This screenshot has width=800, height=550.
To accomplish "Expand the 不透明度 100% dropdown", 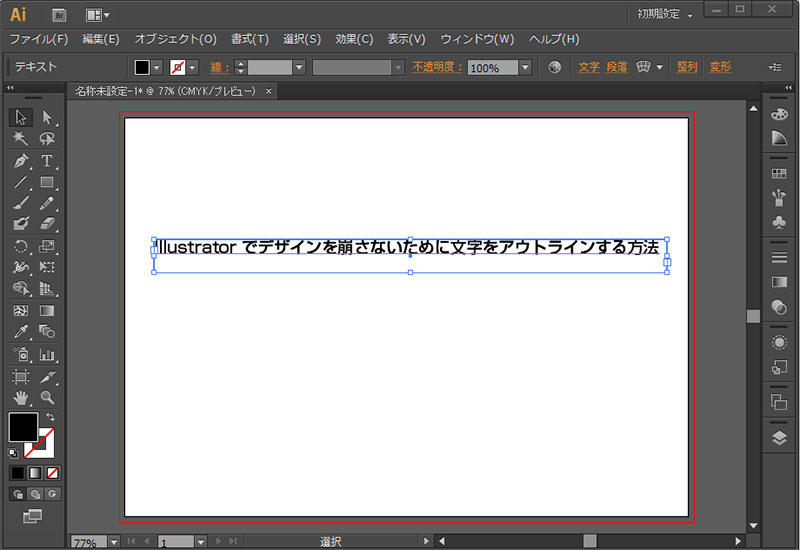I will tap(525, 68).
